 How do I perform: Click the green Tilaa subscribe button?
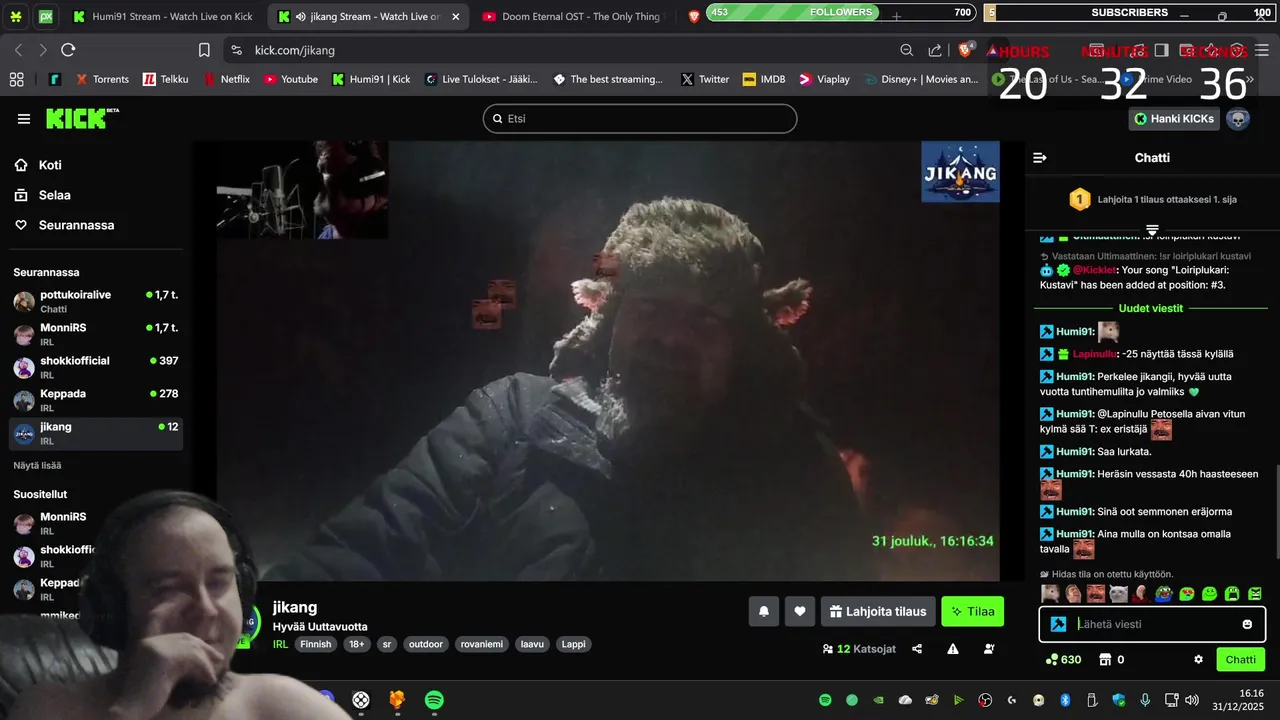(972, 611)
